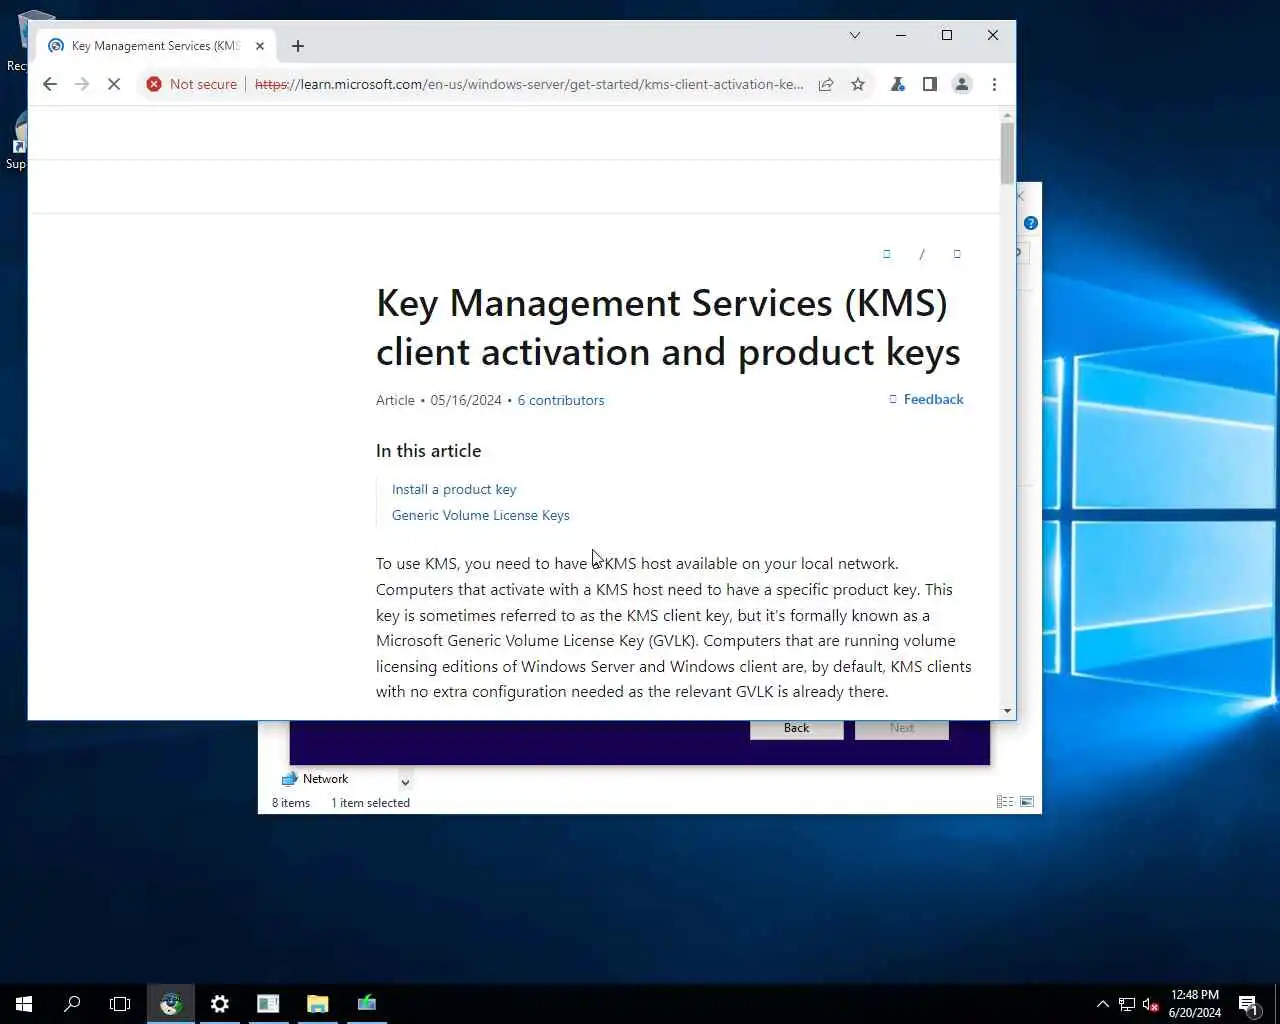Click the scrollbar up arrow in browser

(x=1007, y=115)
